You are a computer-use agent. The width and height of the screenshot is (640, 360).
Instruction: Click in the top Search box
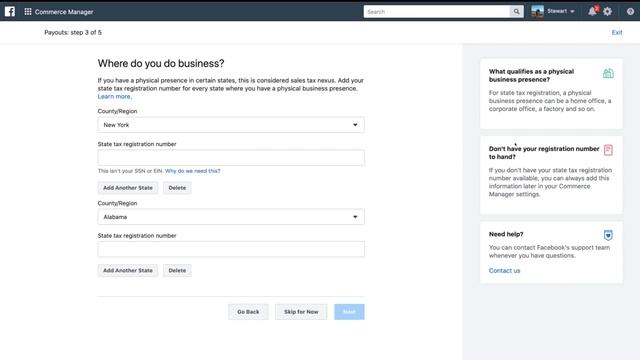(437, 12)
